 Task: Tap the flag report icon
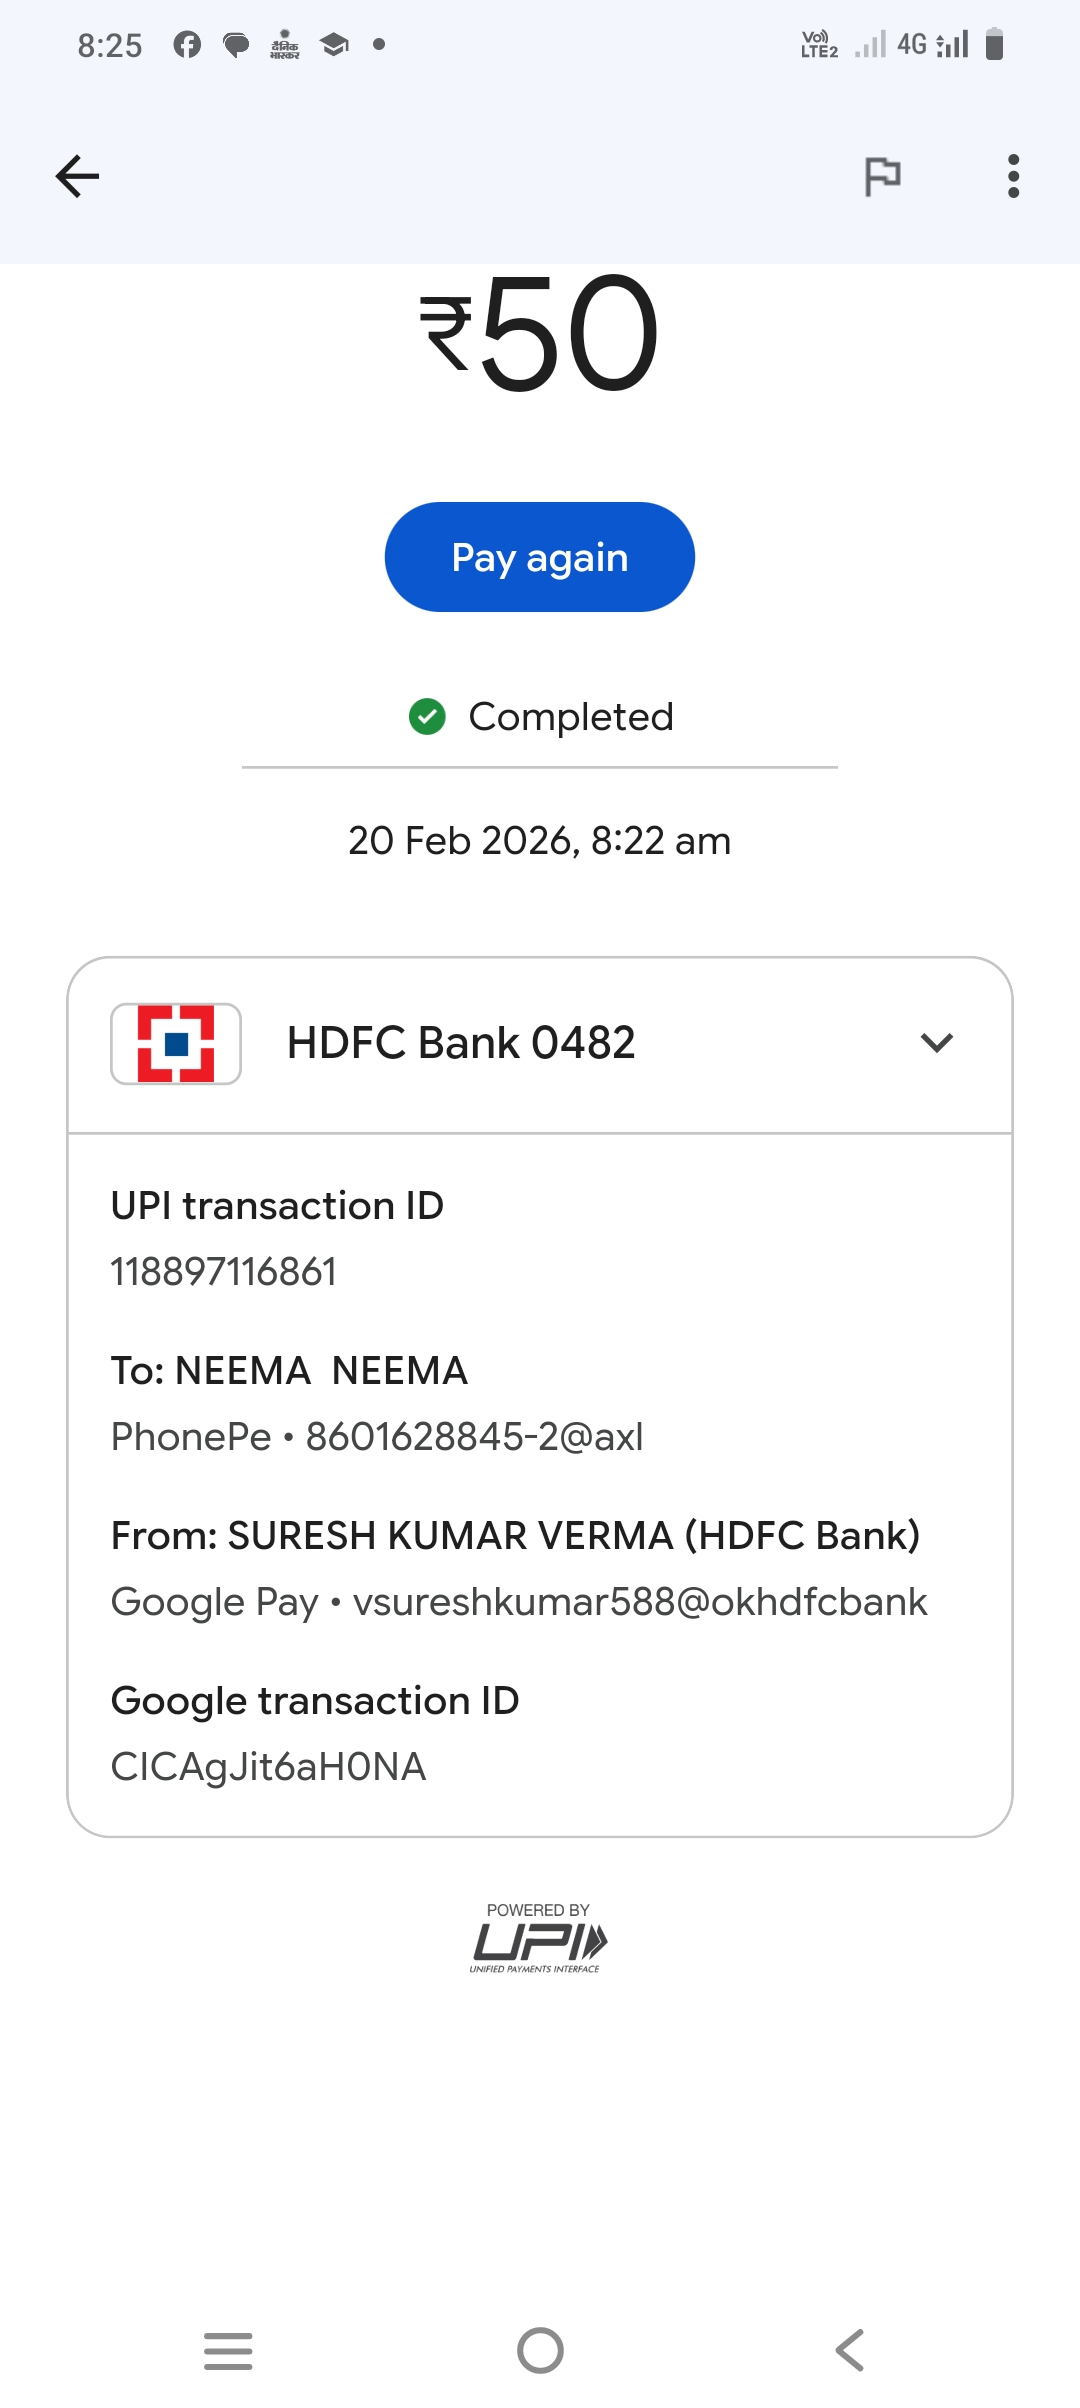pos(882,177)
